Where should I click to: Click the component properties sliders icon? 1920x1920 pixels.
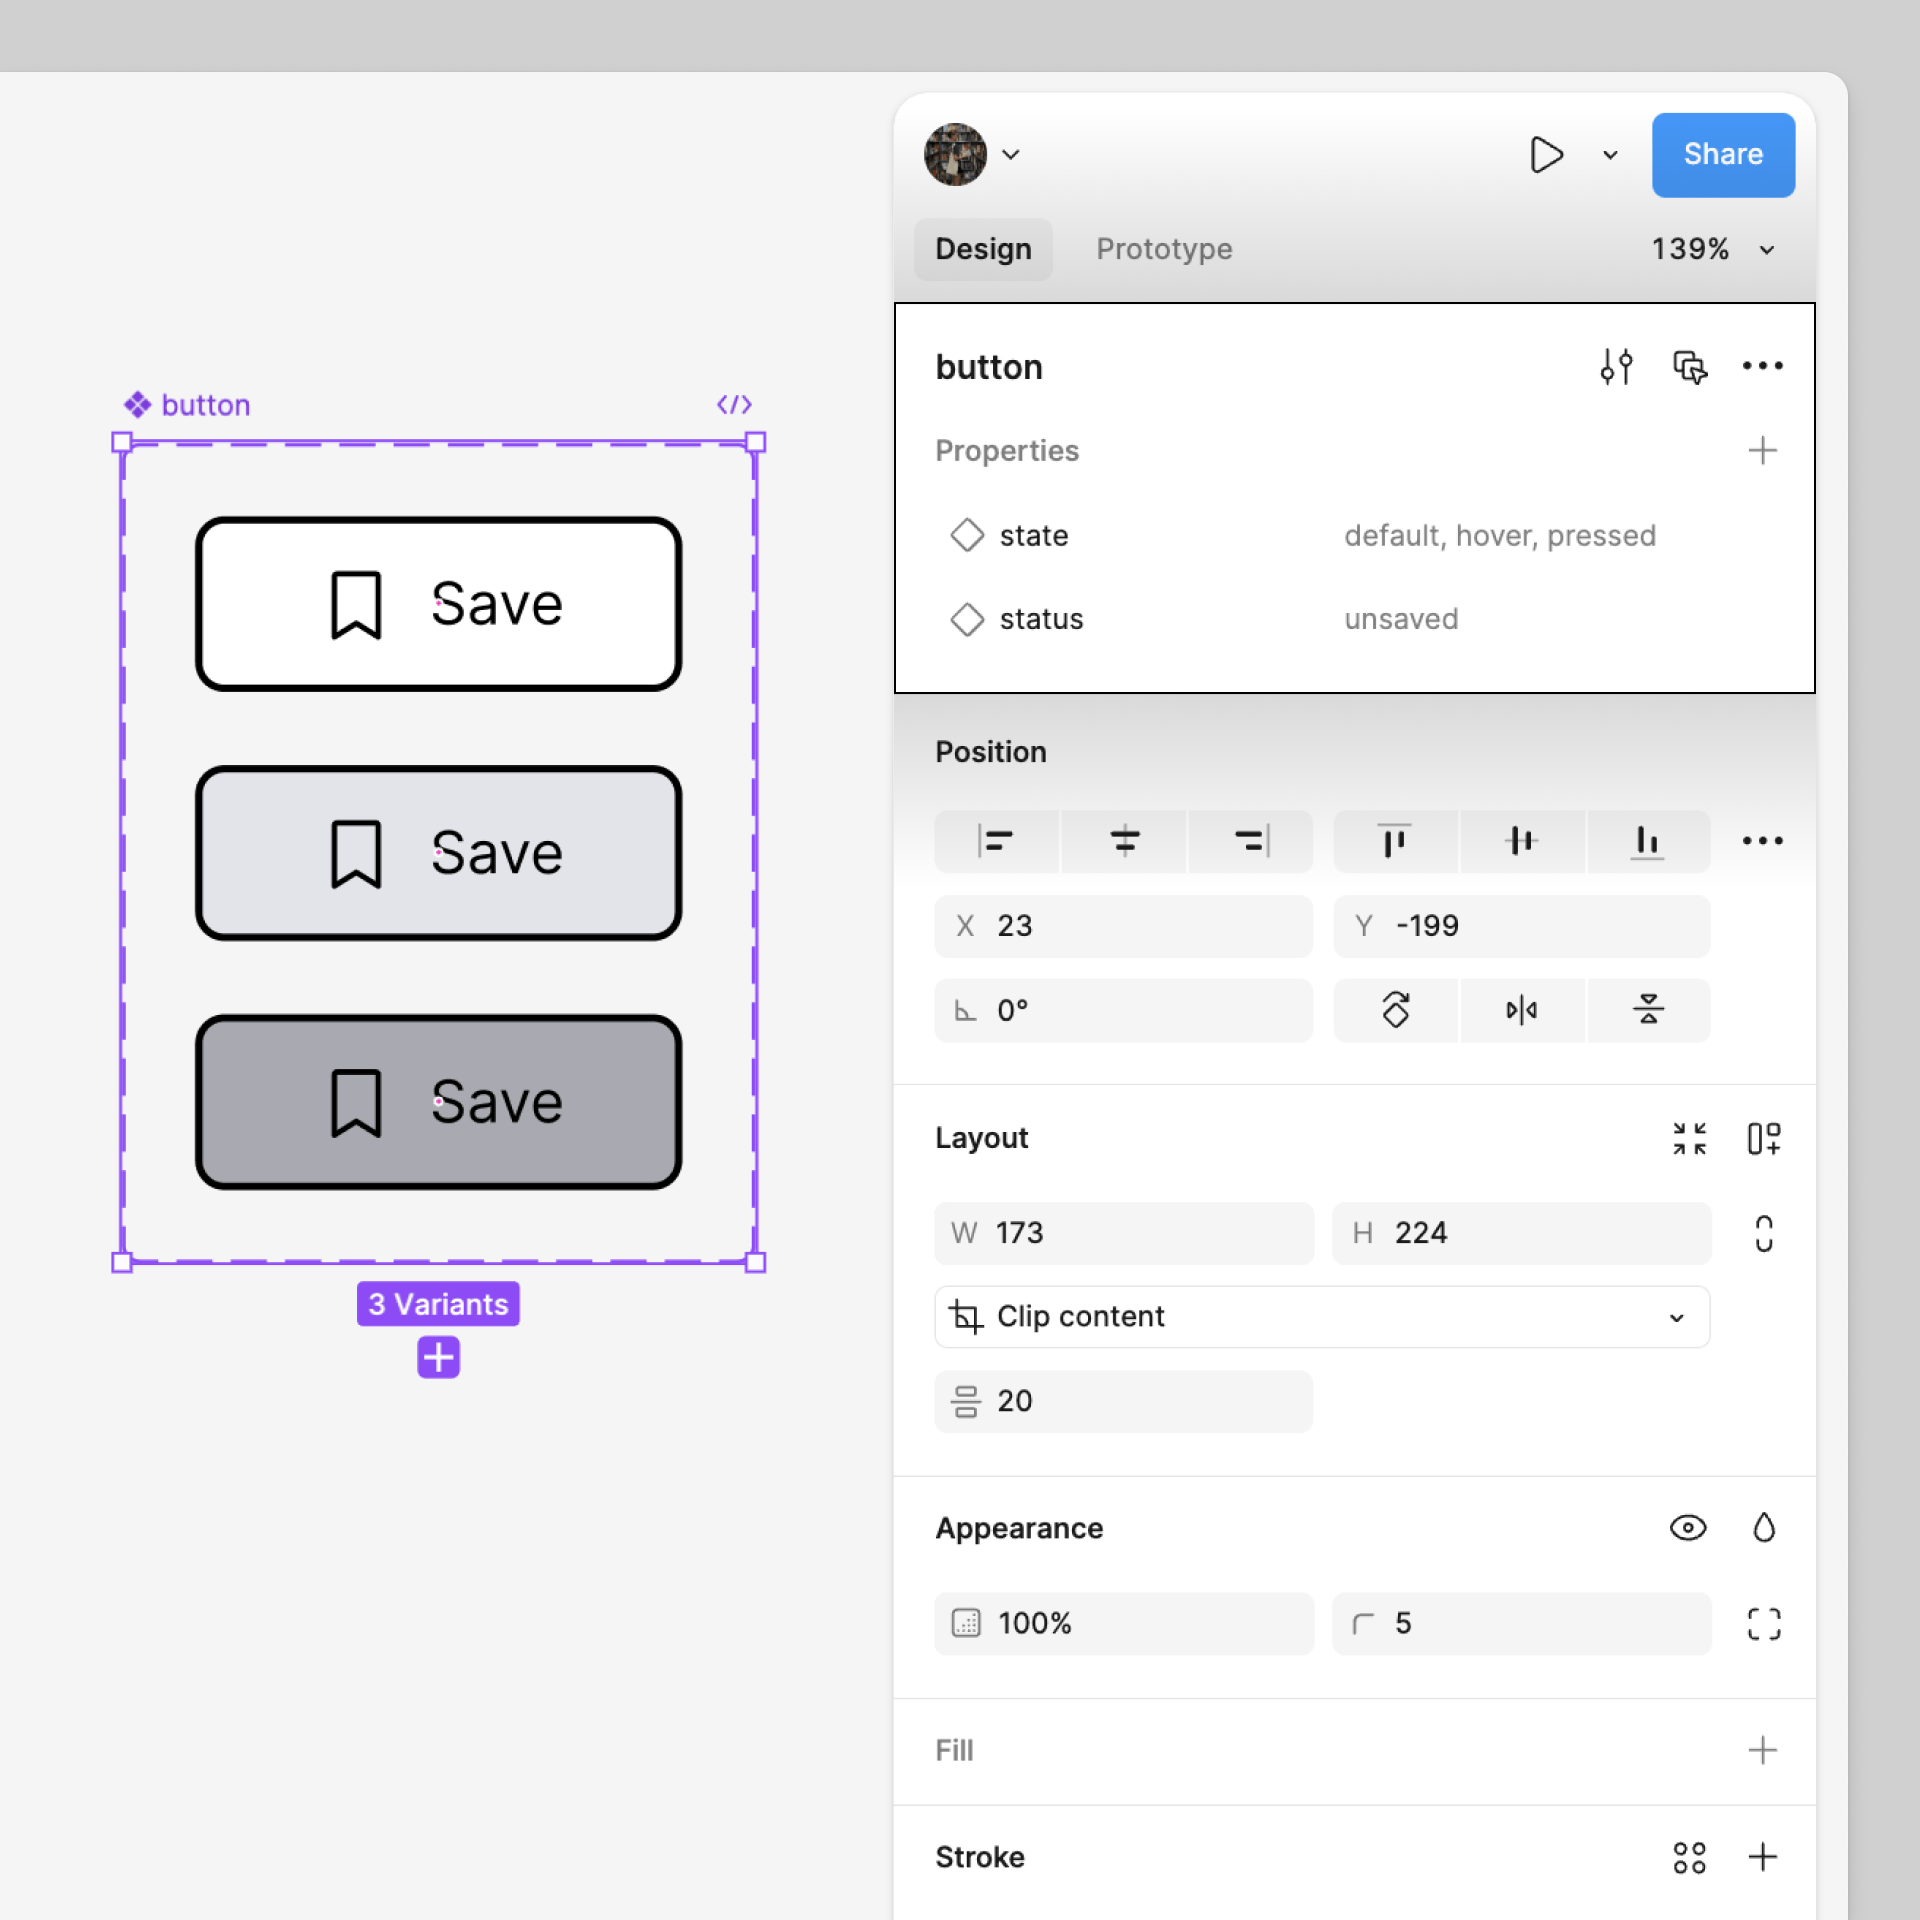tap(1616, 367)
